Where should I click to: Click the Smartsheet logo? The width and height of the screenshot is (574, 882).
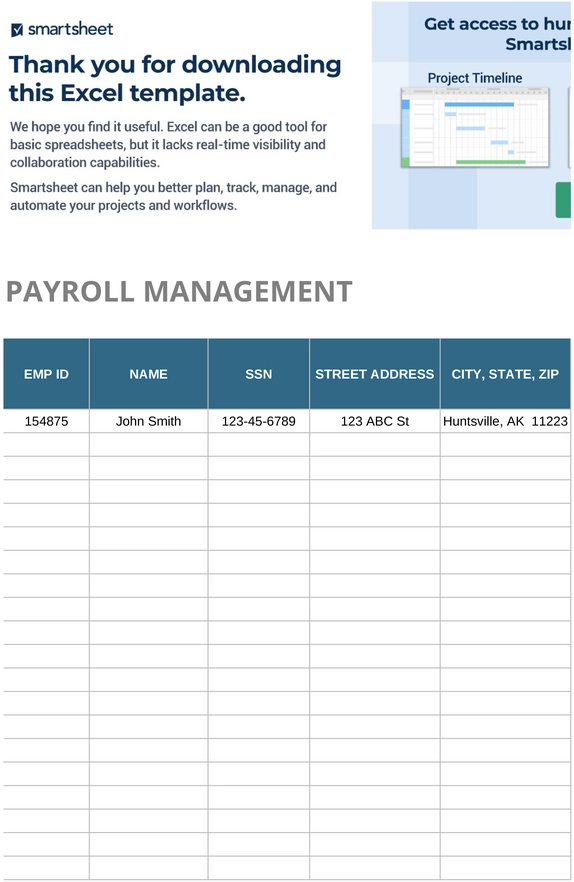coord(62,29)
